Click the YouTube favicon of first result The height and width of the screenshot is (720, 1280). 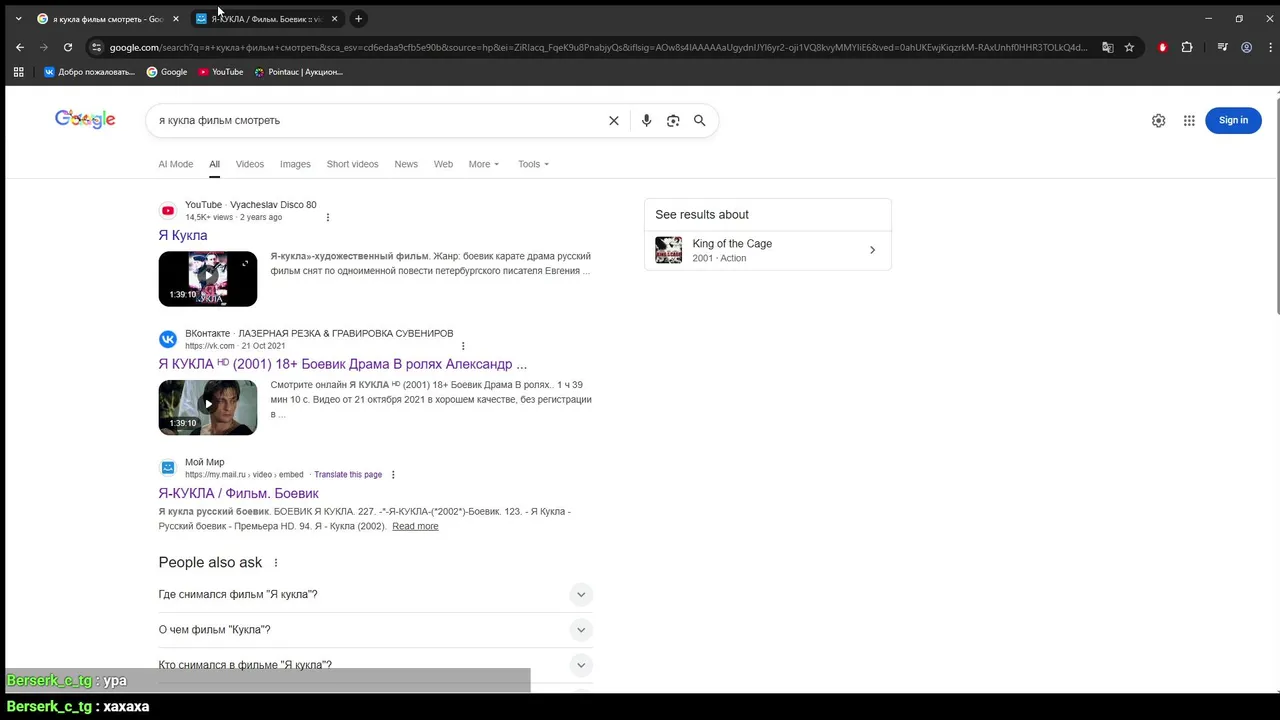(168, 210)
